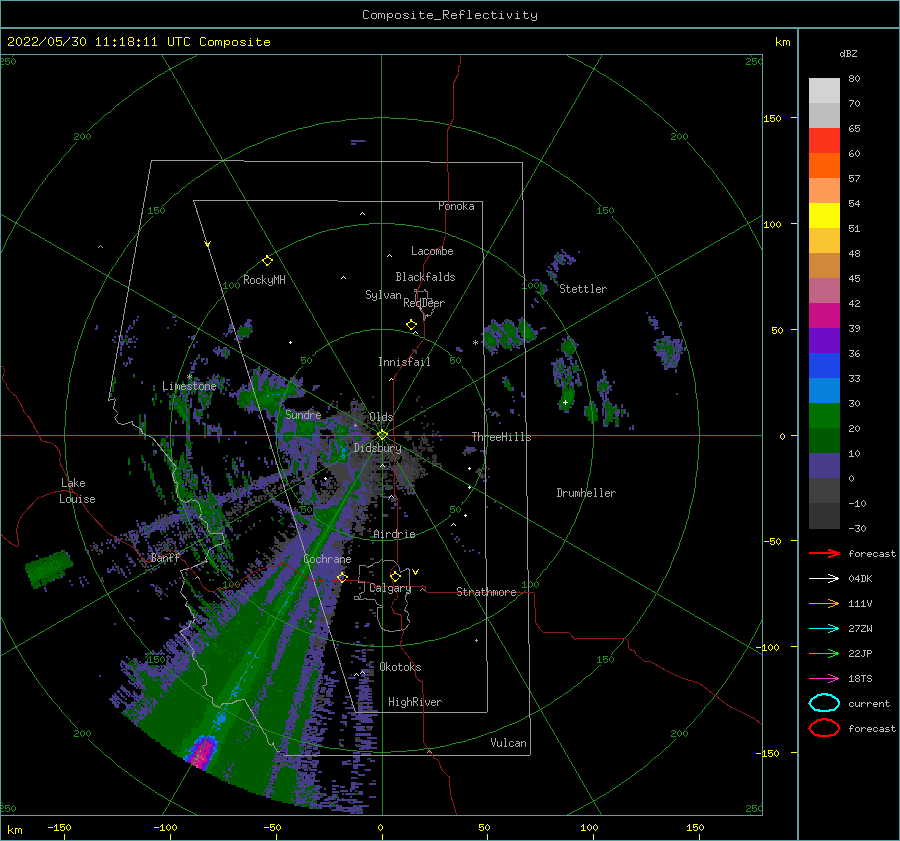Screen dimensions: 900x841
Task: Select the cyan current ellipse icon
Action: [x=824, y=703]
